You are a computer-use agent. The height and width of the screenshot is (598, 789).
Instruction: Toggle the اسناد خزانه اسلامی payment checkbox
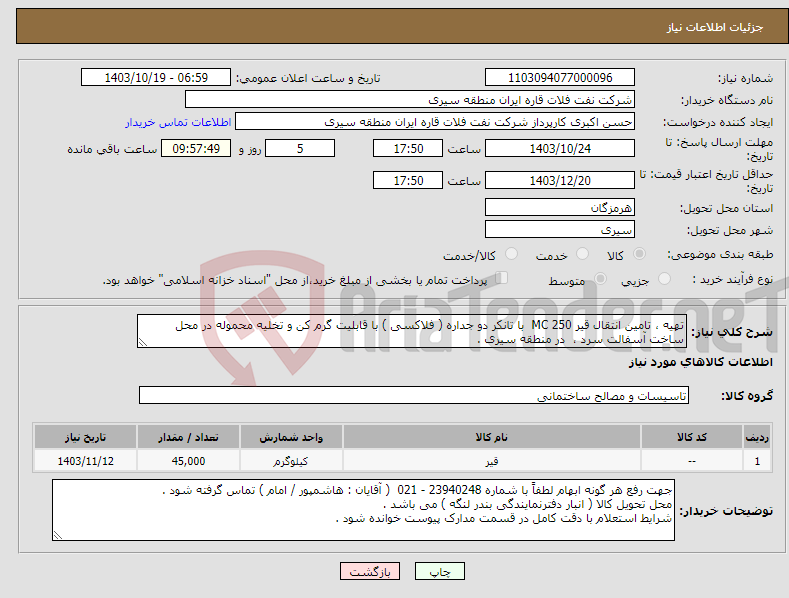[x=502, y=277]
